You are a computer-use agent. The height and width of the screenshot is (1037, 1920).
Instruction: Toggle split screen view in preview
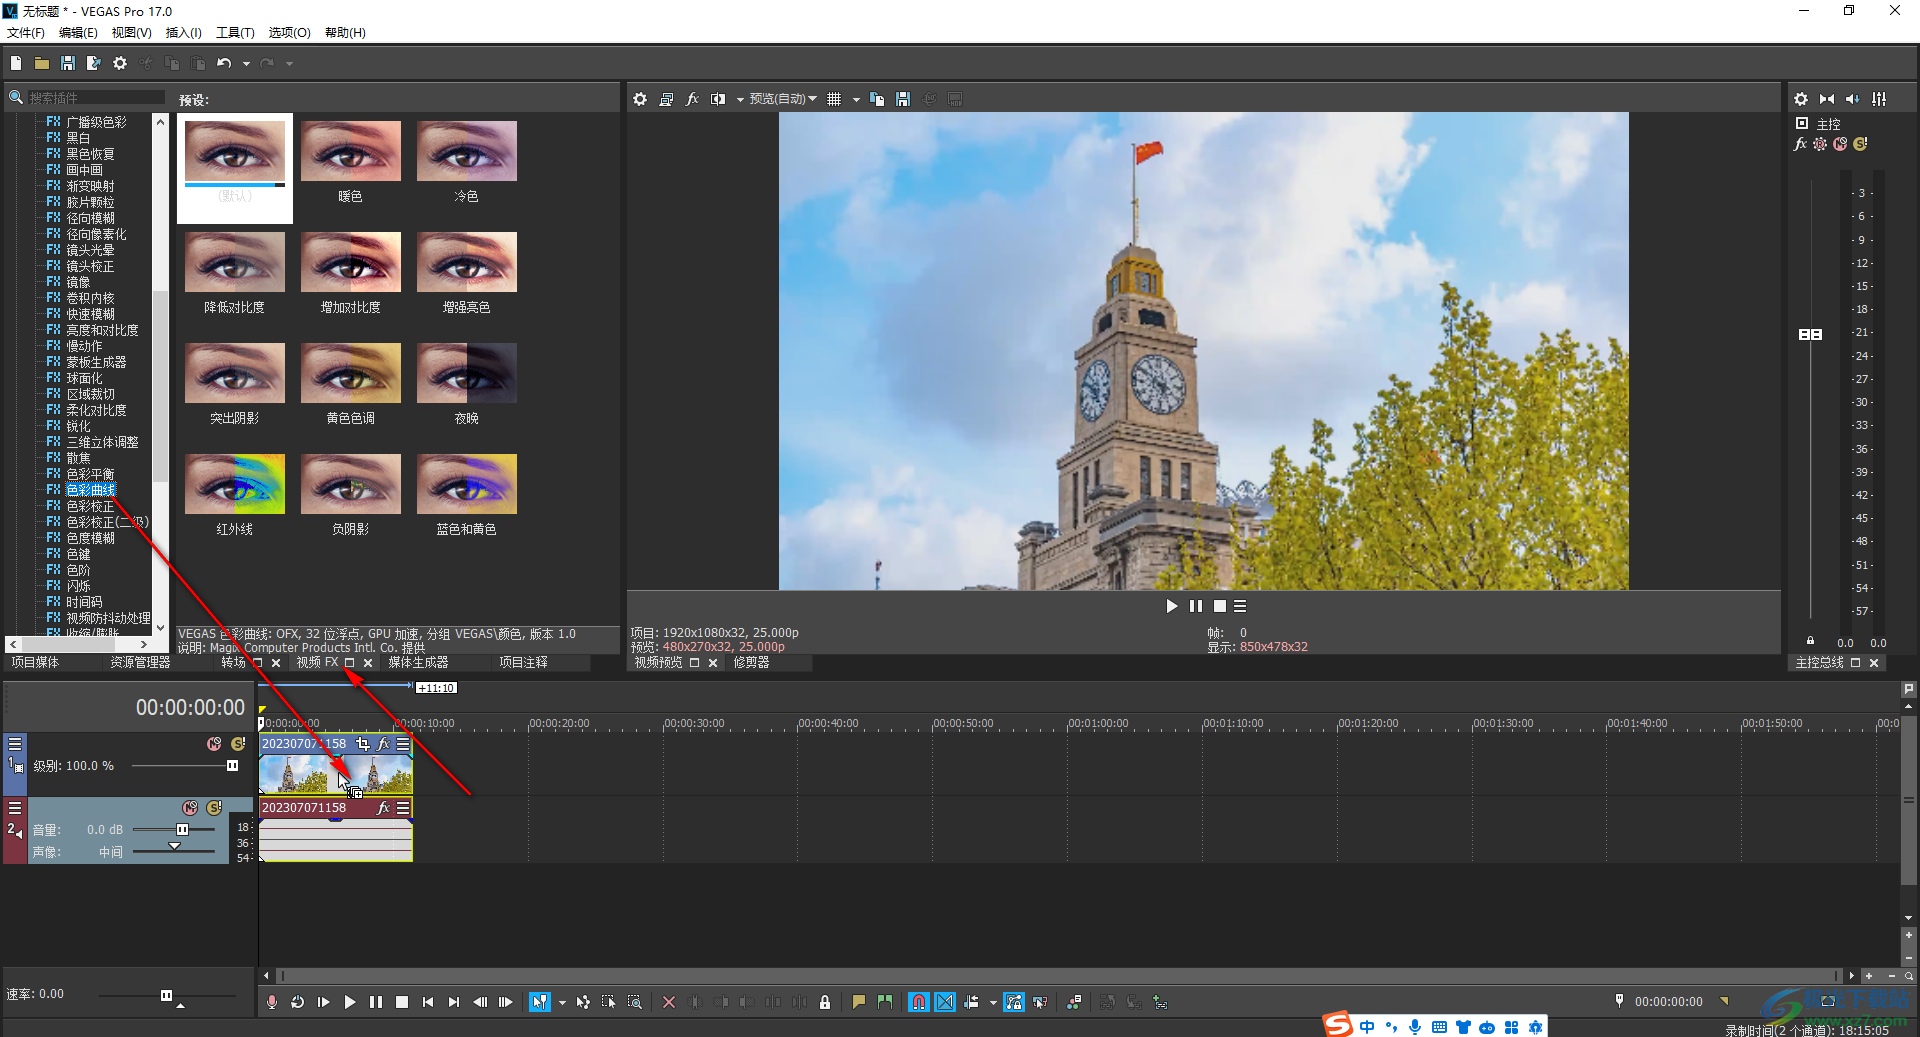pos(718,99)
